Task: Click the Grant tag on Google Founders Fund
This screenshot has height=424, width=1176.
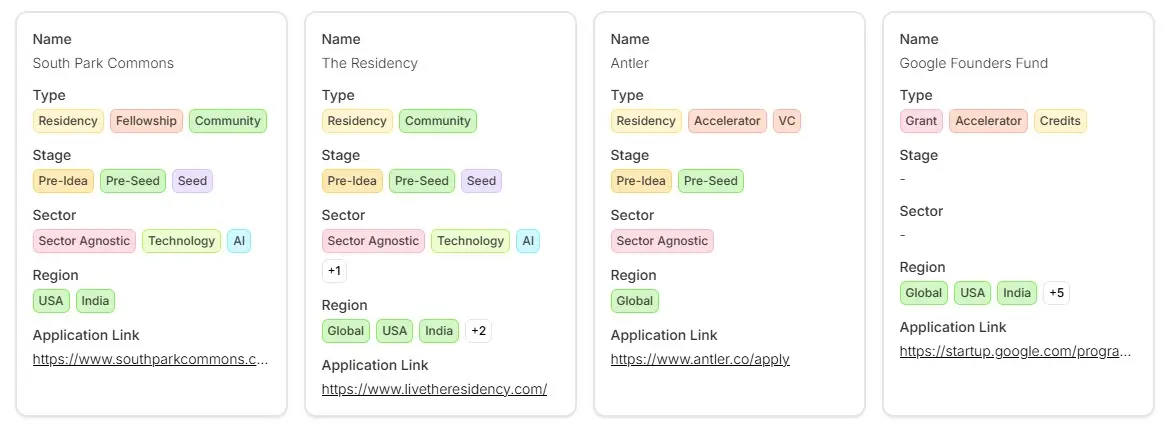Action: pyautogui.click(x=921, y=121)
